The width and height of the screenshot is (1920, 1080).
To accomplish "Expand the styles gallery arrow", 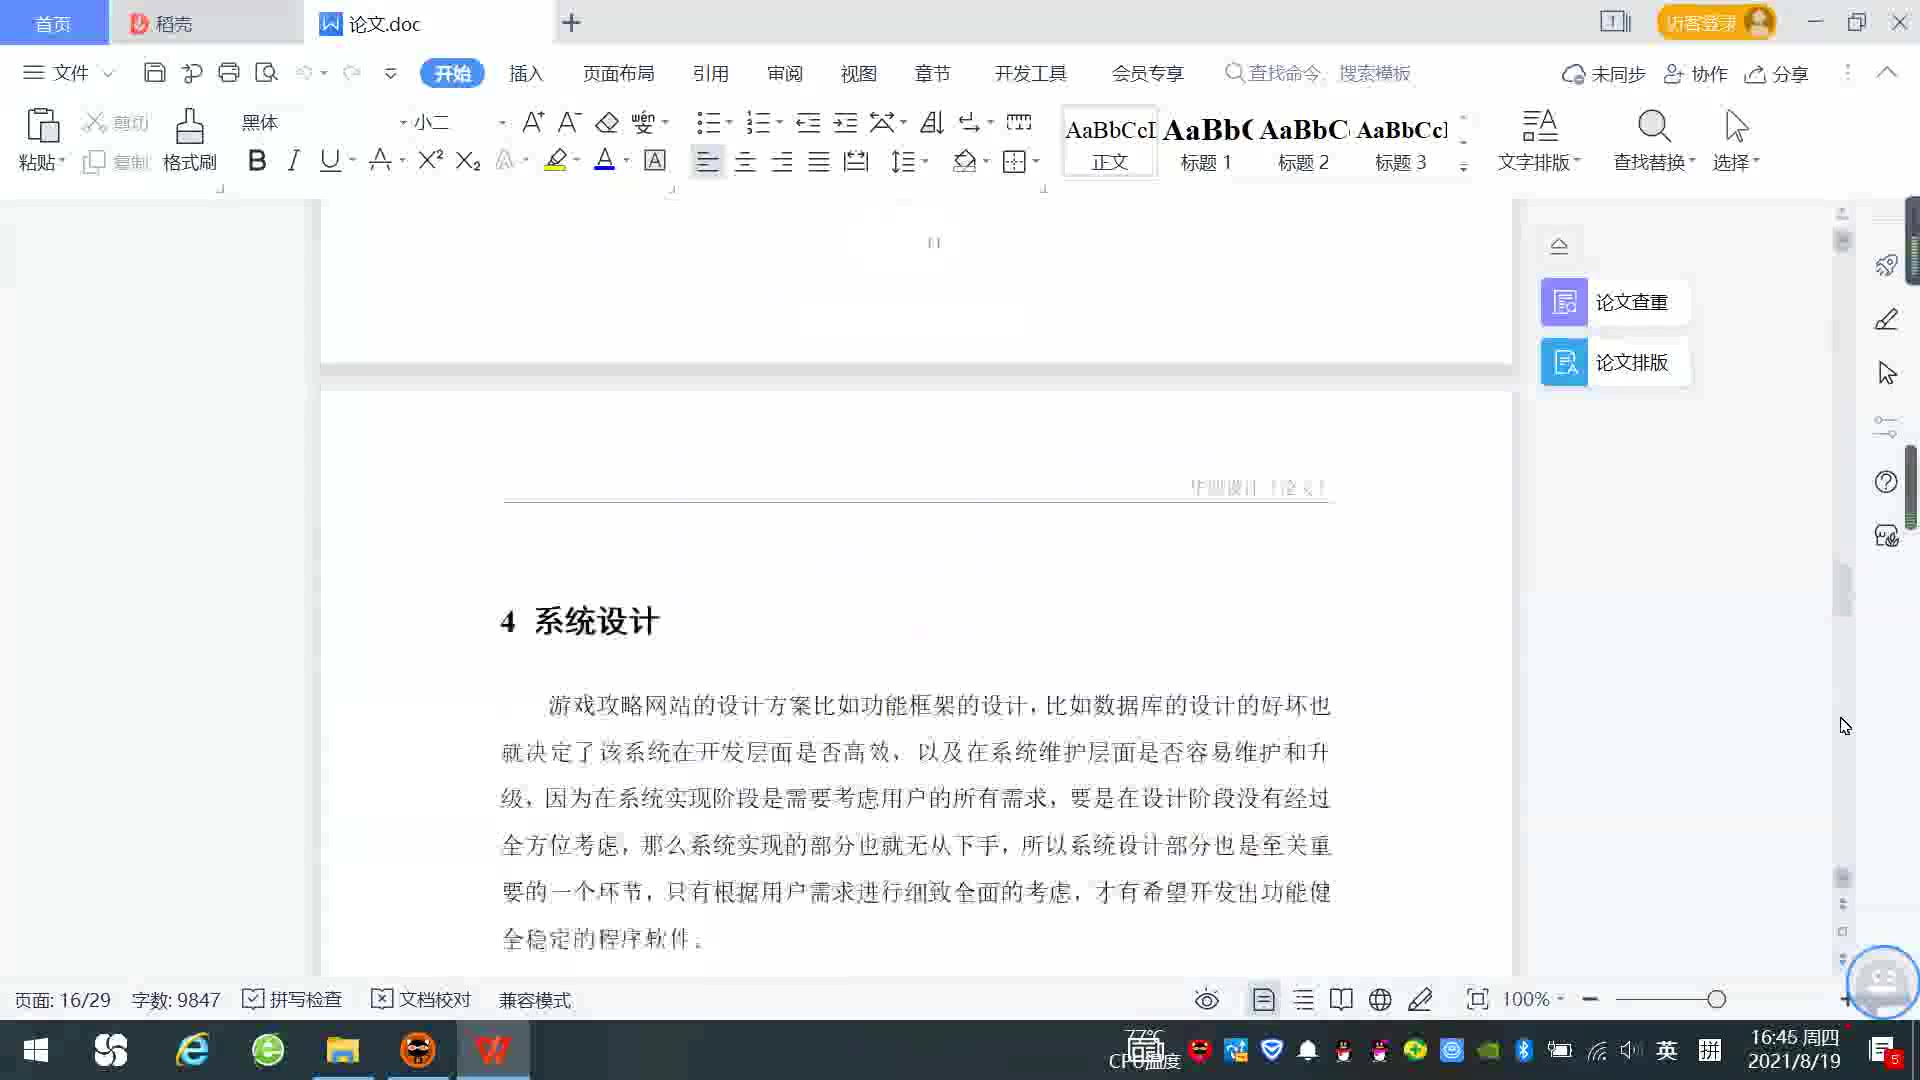I will pos(1463,167).
